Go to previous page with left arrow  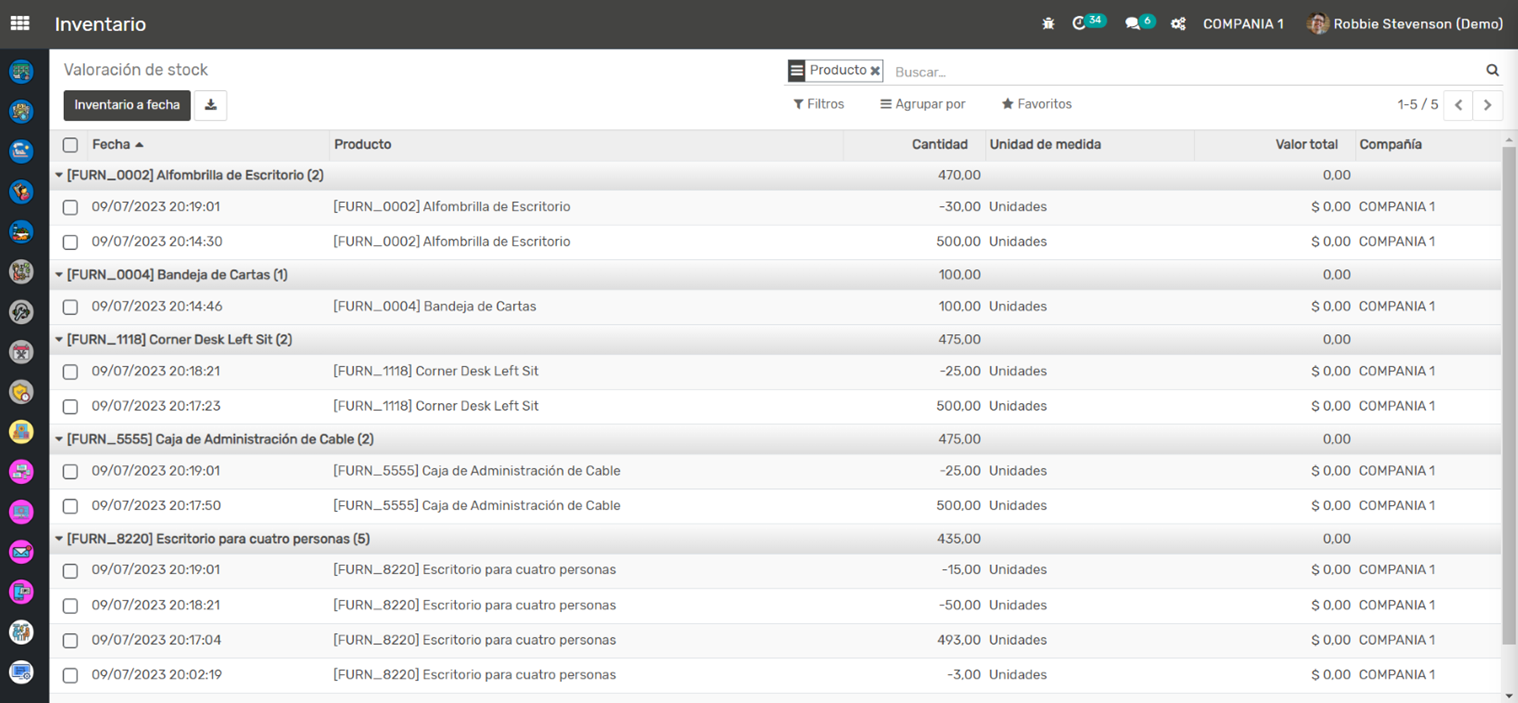(1458, 105)
